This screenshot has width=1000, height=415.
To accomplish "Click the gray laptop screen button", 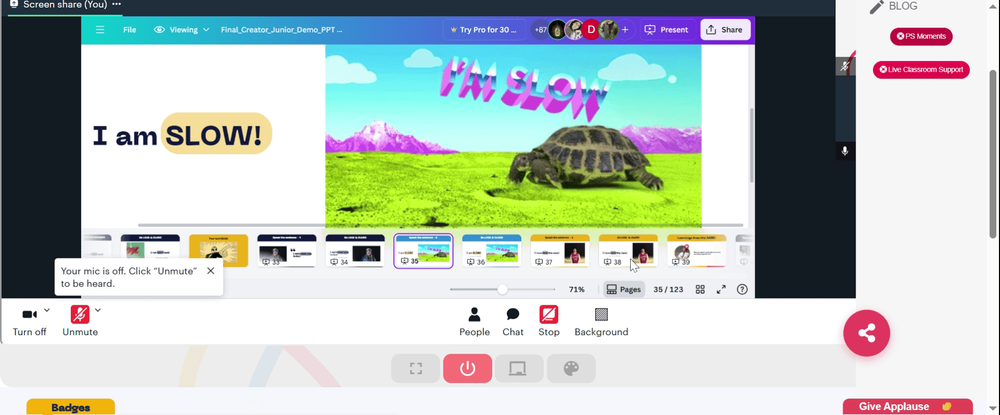I will (519, 368).
